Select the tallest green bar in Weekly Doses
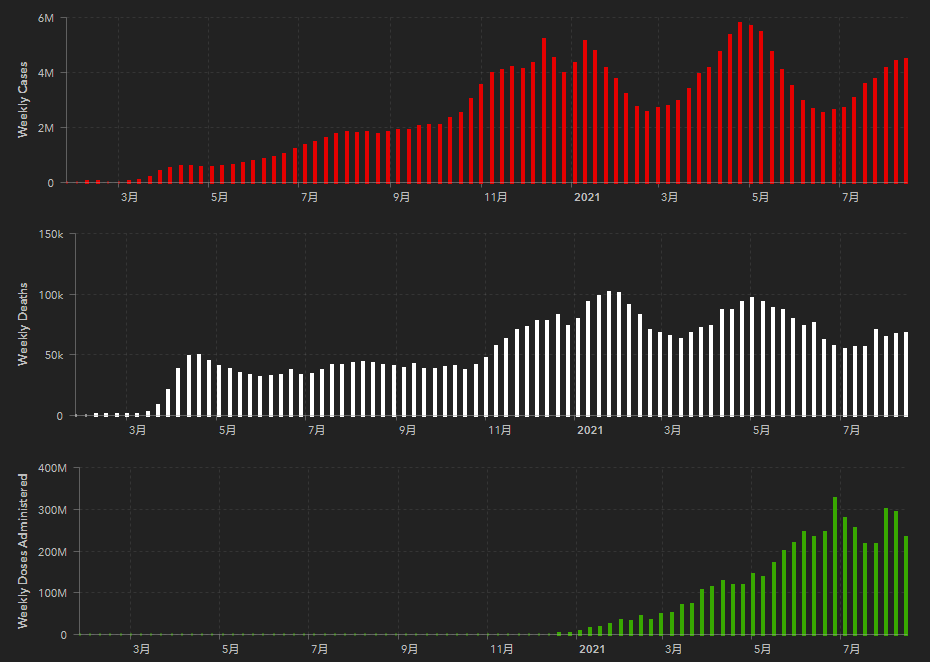This screenshot has width=930, height=662. [x=835, y=566]
